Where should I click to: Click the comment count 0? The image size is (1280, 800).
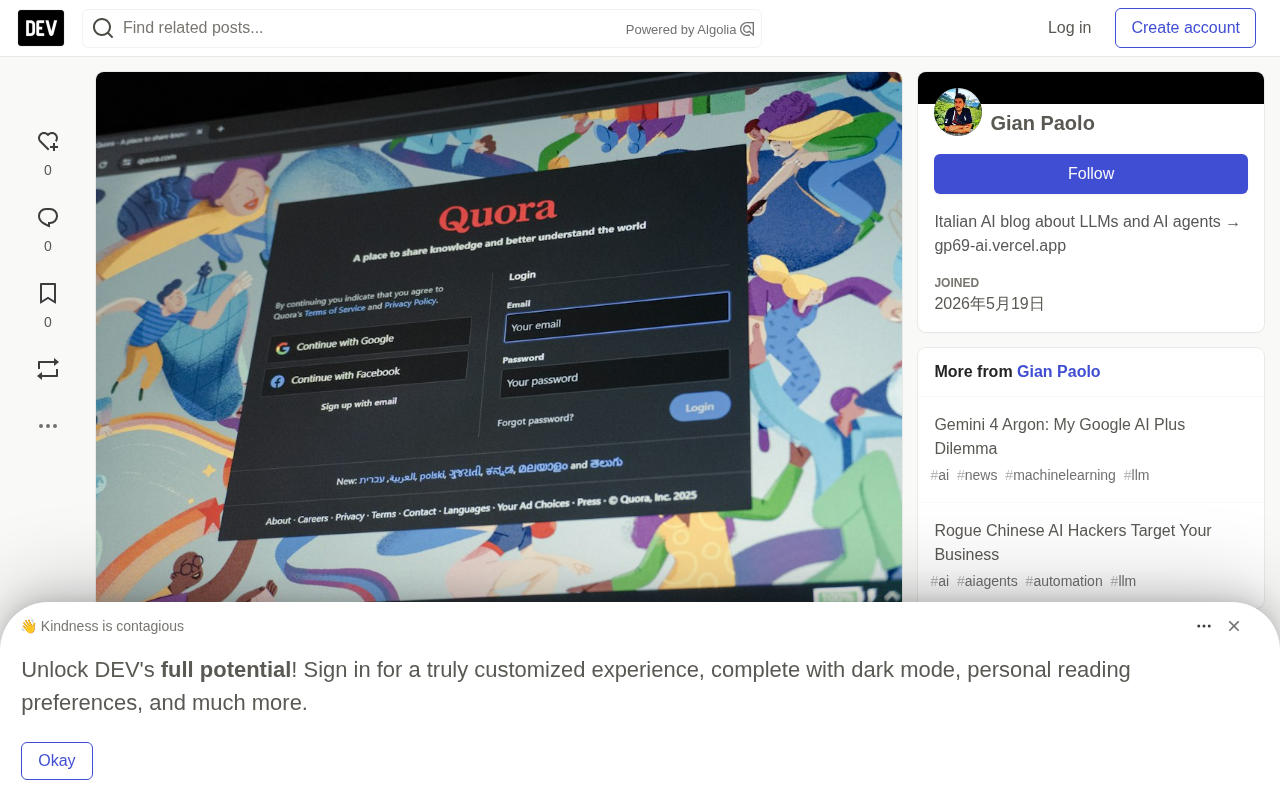[48, 246]
